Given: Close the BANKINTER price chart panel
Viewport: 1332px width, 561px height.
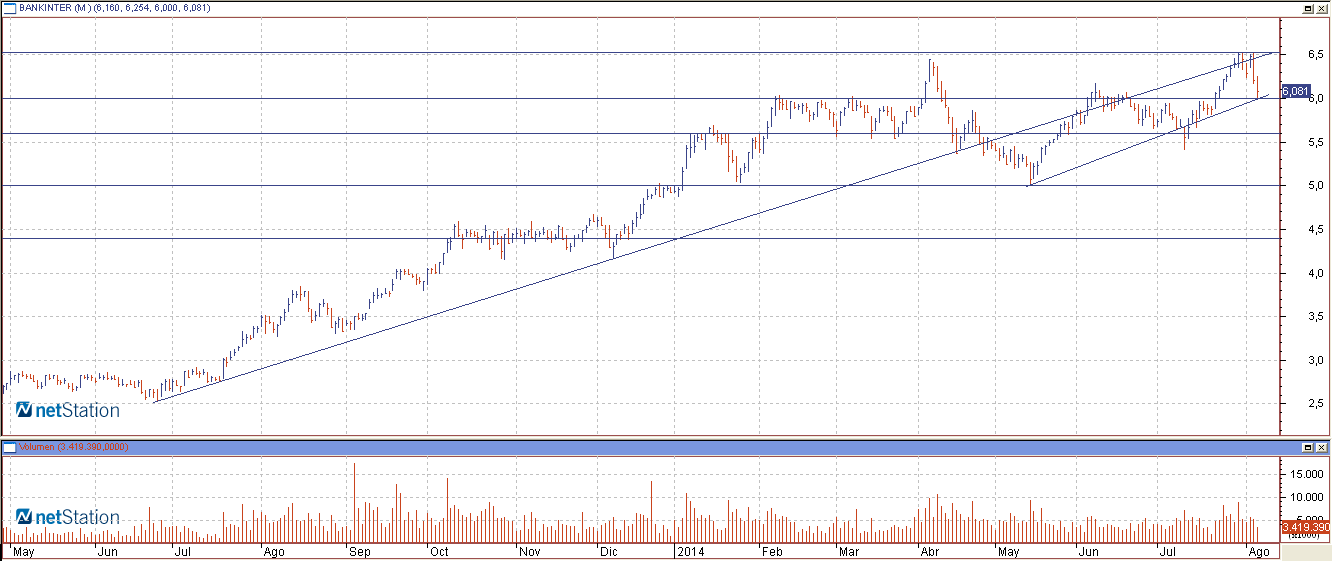Looking at the screenshot, I should [x=1322, y=7].
